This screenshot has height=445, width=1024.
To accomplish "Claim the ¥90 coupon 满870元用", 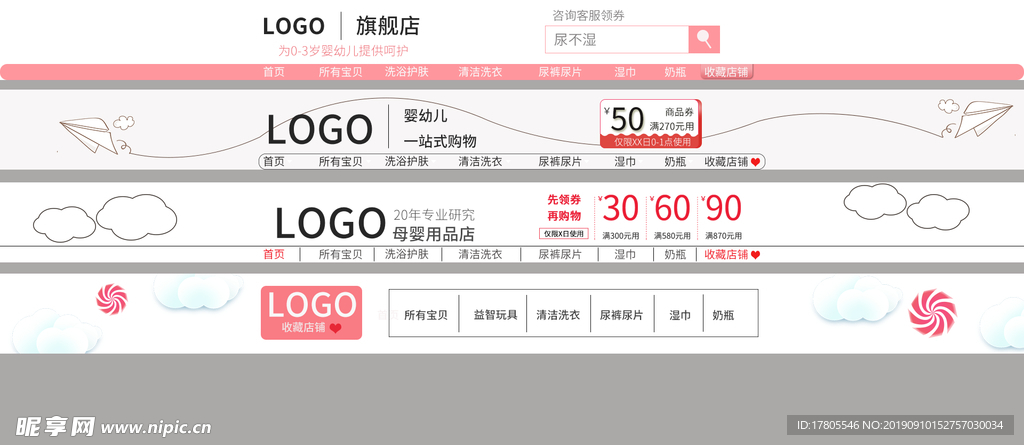I will (x=723, y=218).
